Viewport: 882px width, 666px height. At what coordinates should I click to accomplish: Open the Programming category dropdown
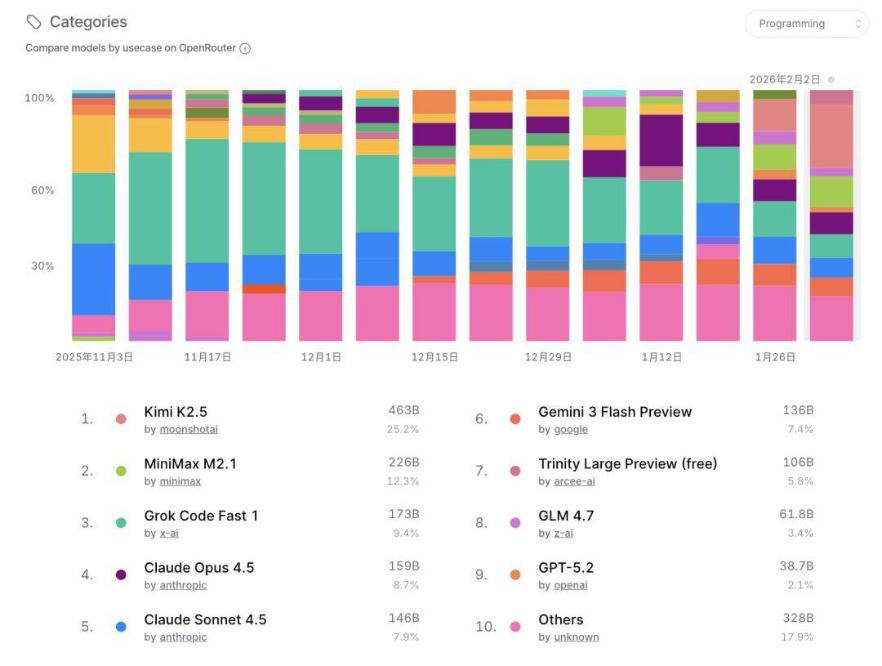[x=806, y=24]
